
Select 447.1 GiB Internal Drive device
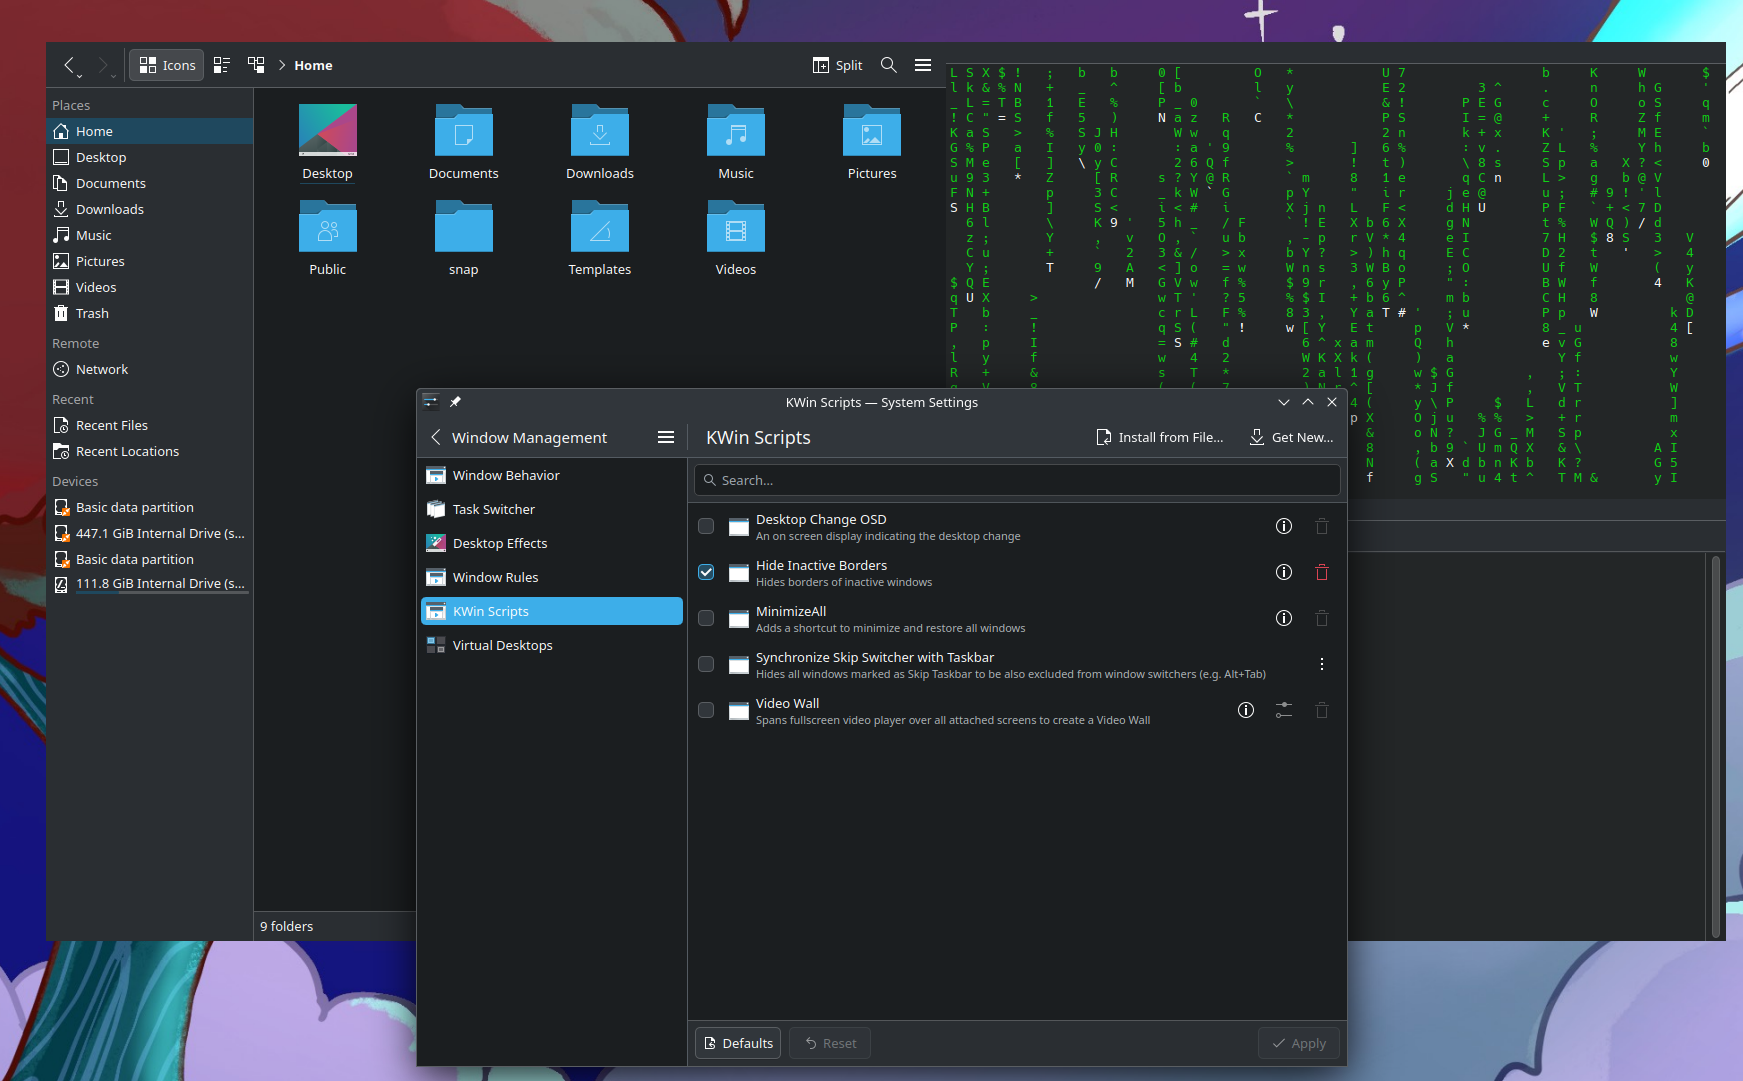(150, 533)
